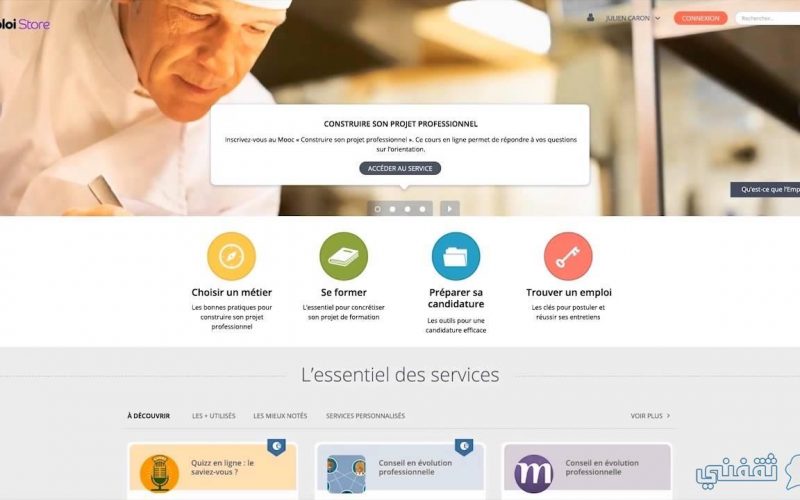Click the orange Connexion button

[x=701, y=18]
